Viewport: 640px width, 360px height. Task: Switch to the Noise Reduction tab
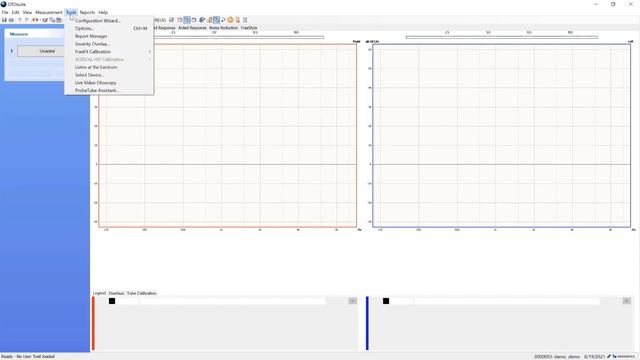[x=223, y=28]
